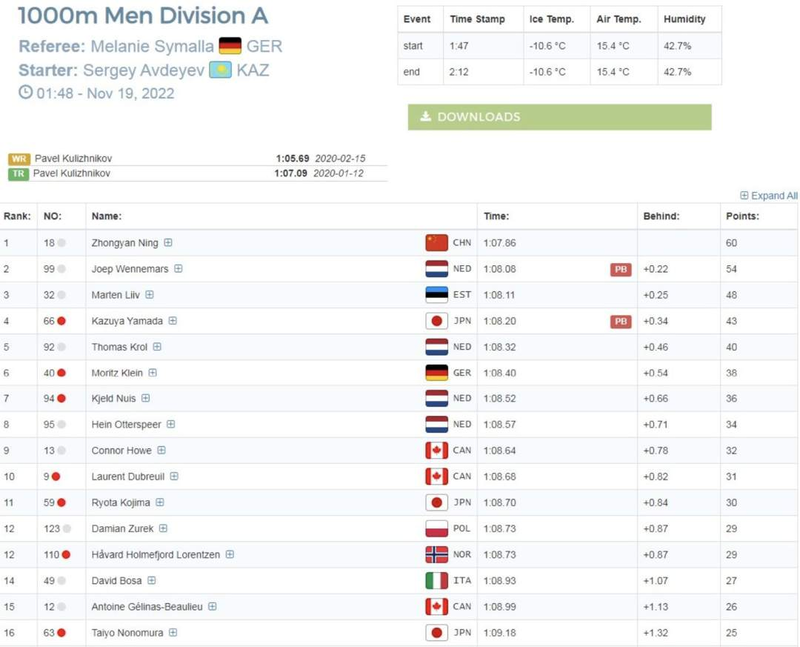800x647 pixels.
Task: Click the PB badge on Joep Wennemars' row
Action: pos(621,269)
